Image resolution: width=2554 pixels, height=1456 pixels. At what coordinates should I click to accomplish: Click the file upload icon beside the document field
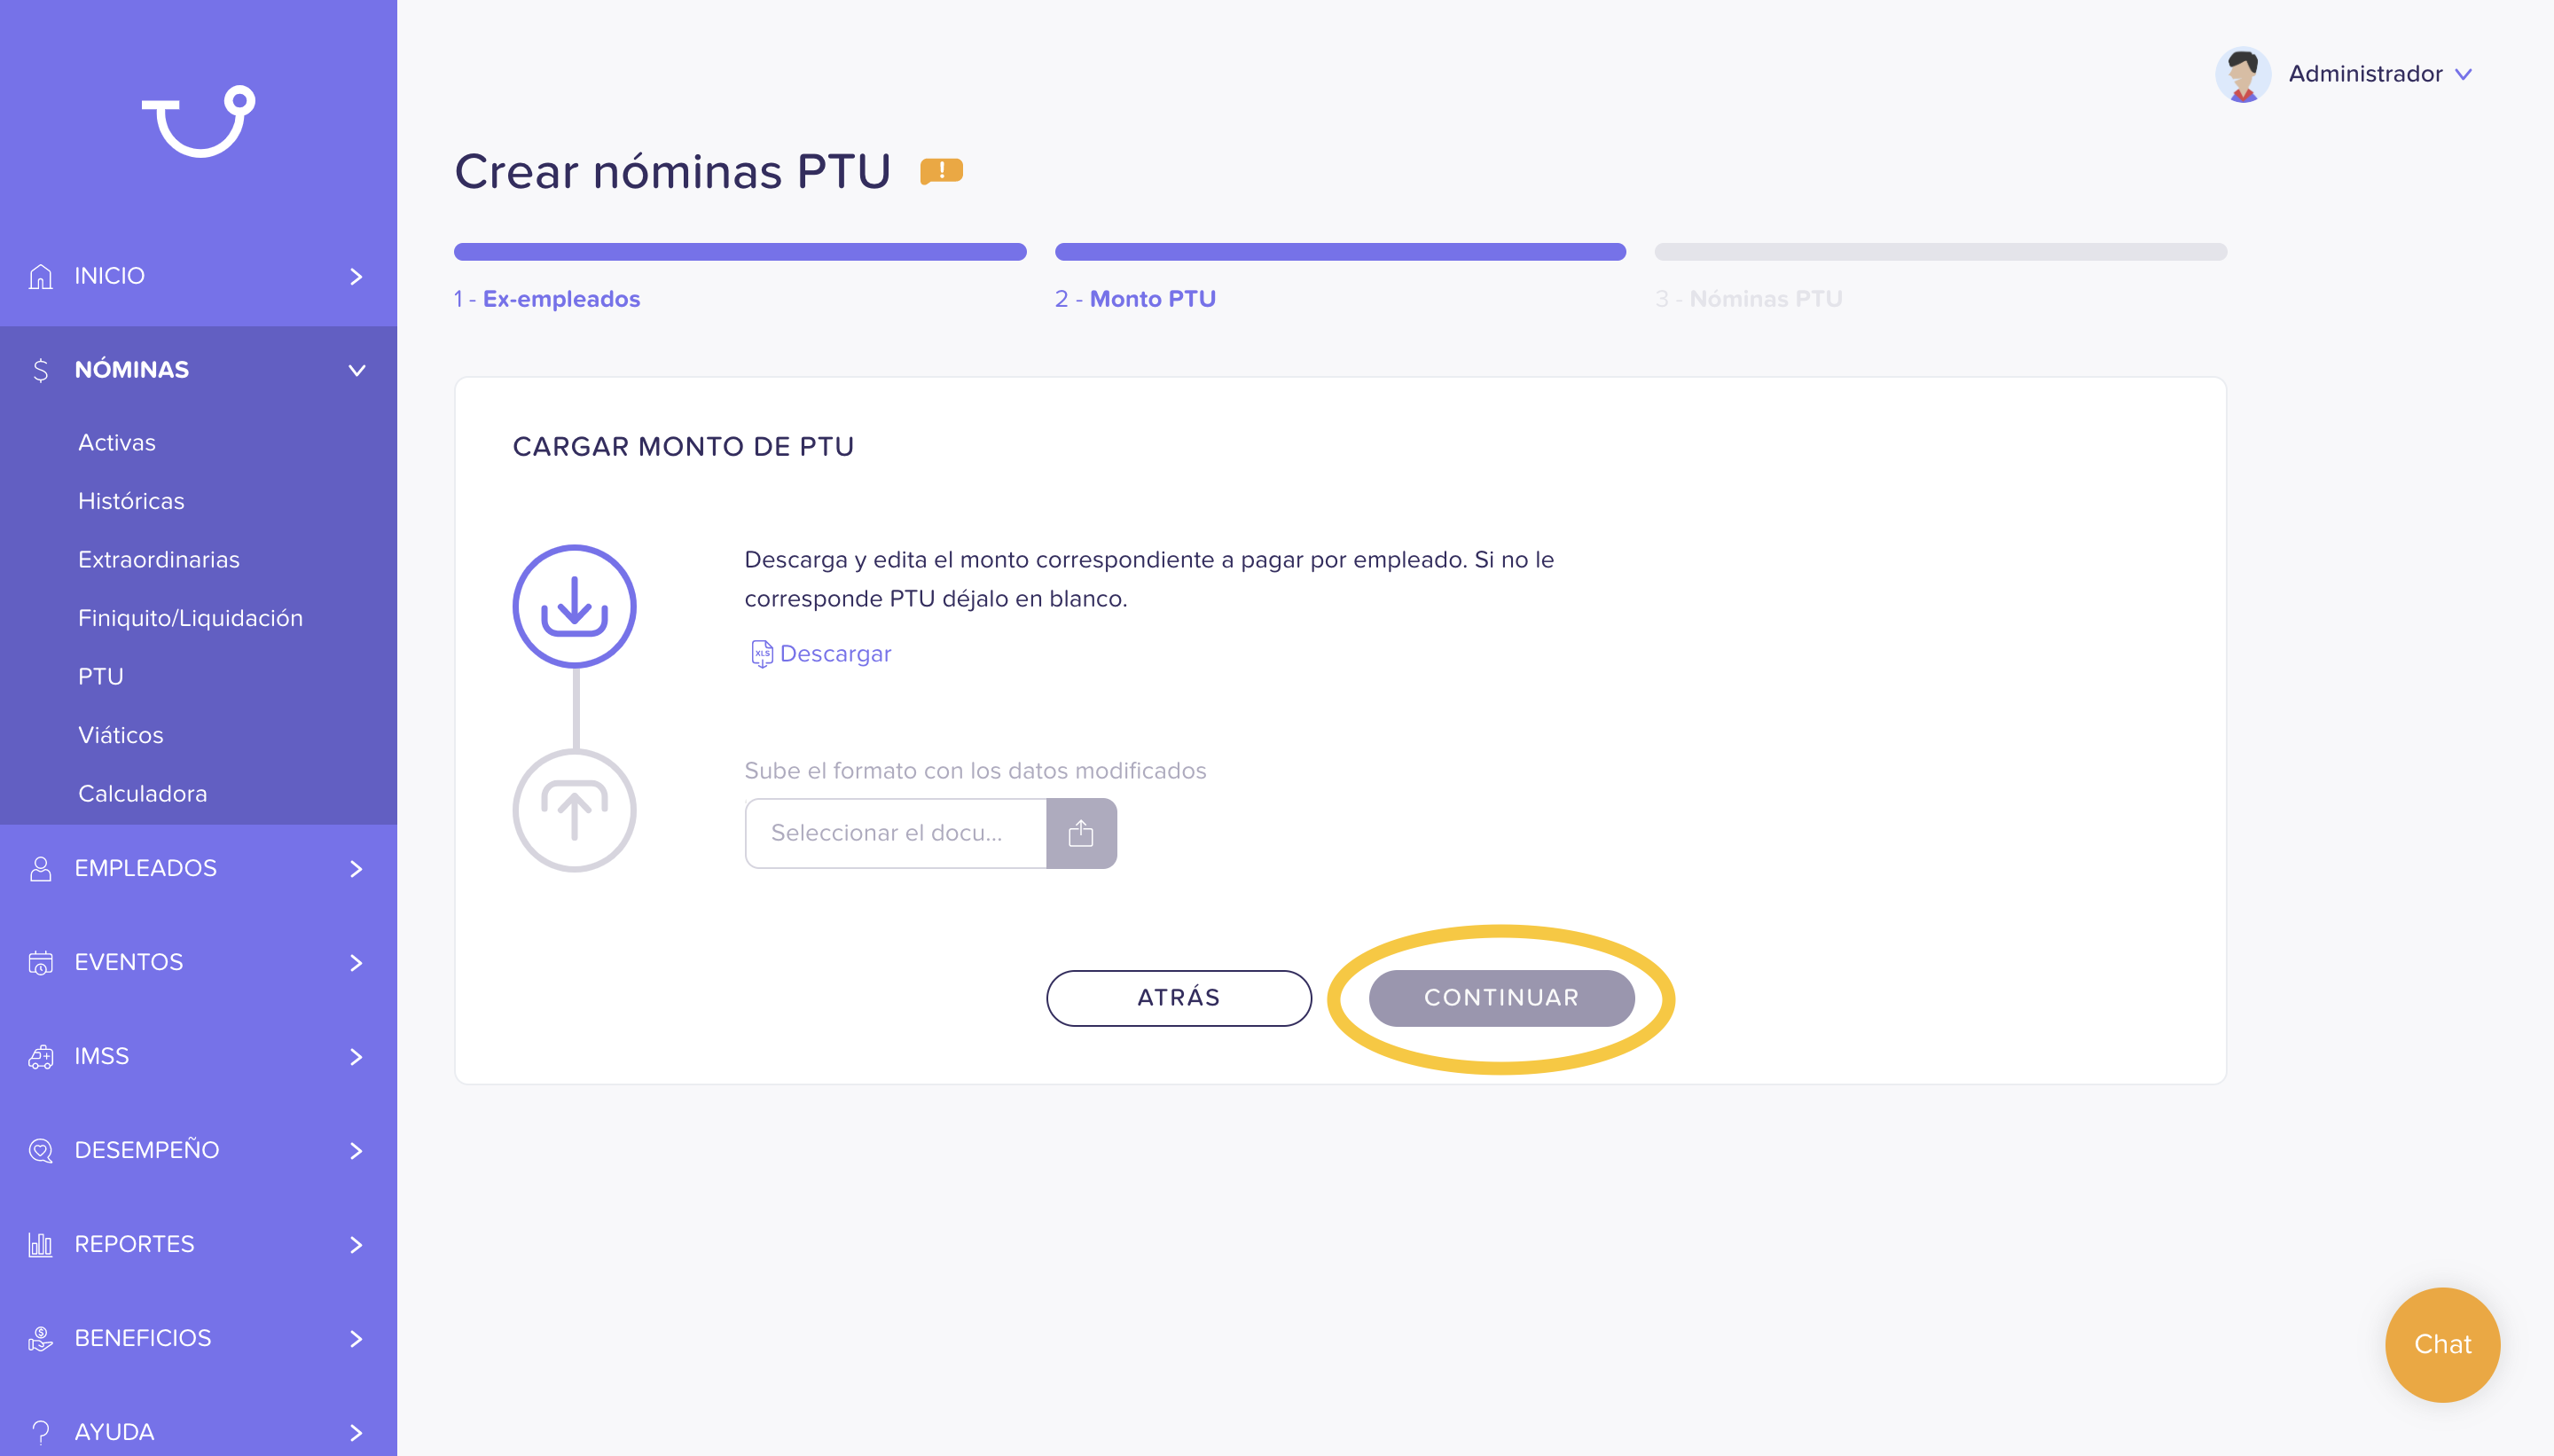pyautogui.click(x=1082, y=833)
